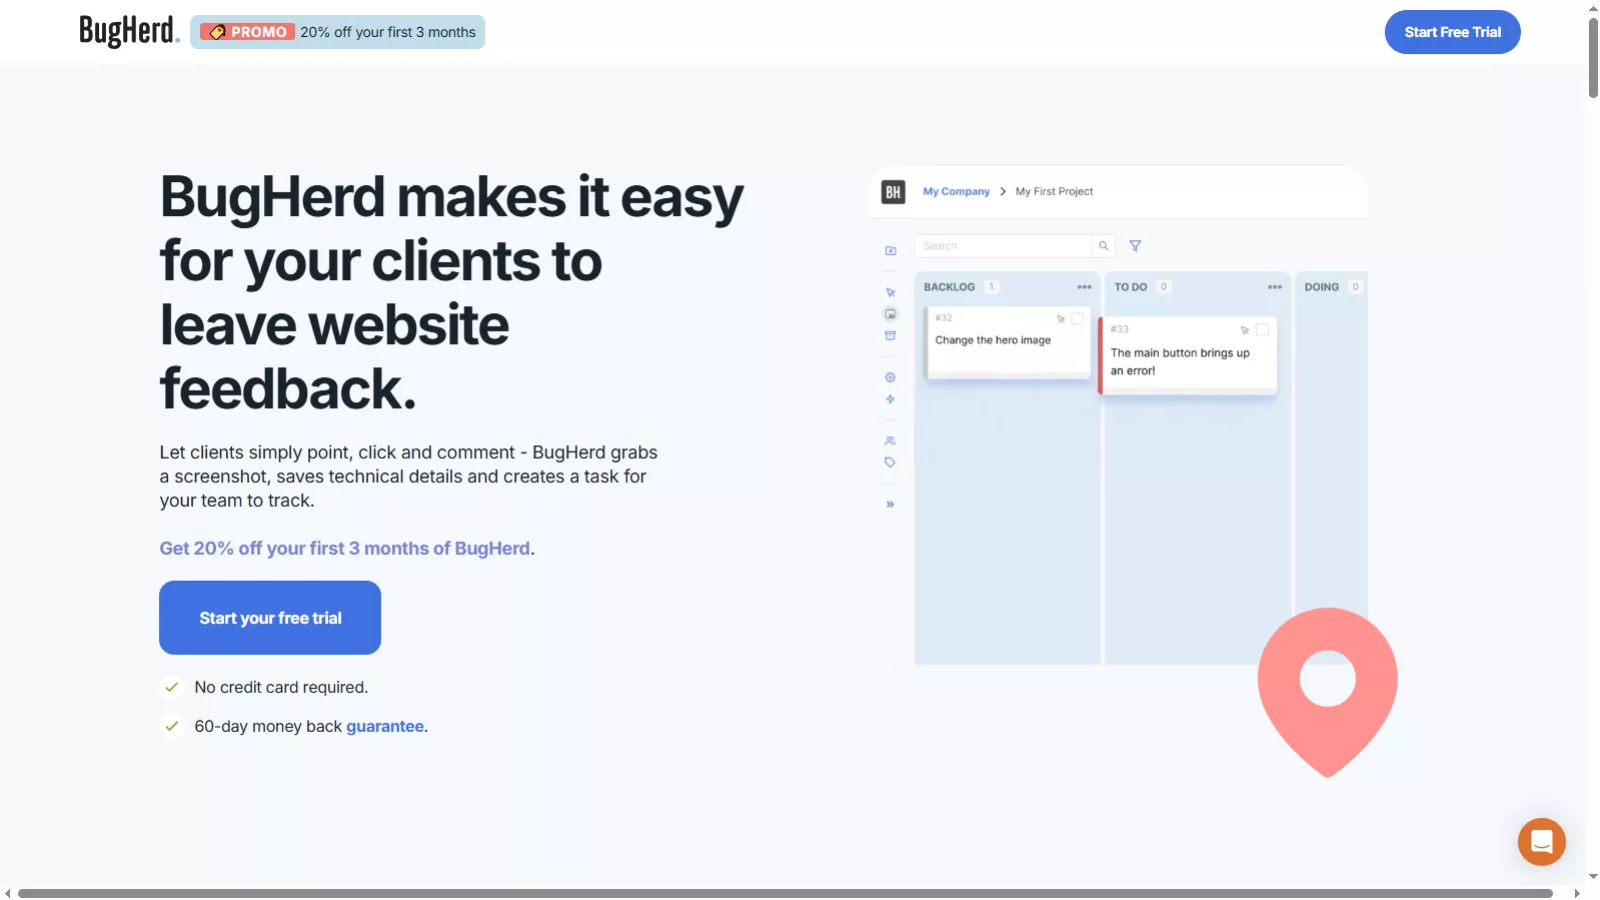Open the money back guarantee link
This screenshot has width=1600, height=900.
coord(385,727)
